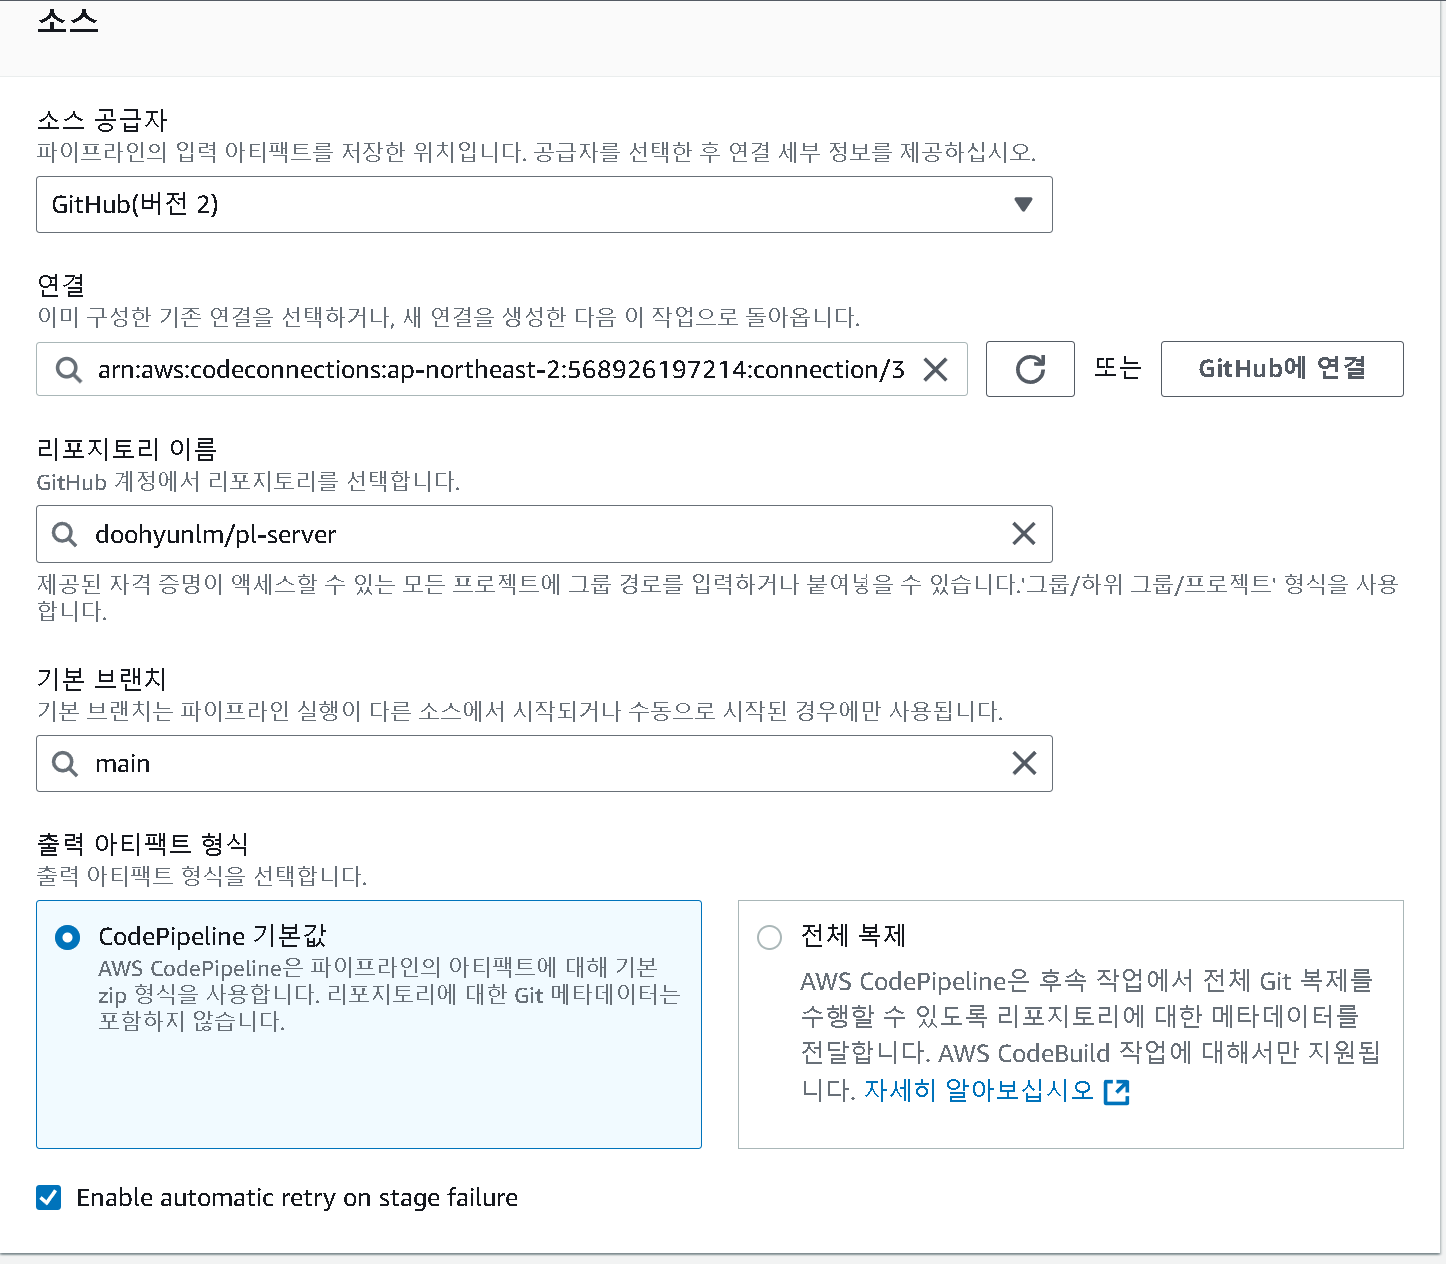Select CodePipeline 기본값 radio option
Viewport: 1446px width, 1264px height.
coord(68,938)
